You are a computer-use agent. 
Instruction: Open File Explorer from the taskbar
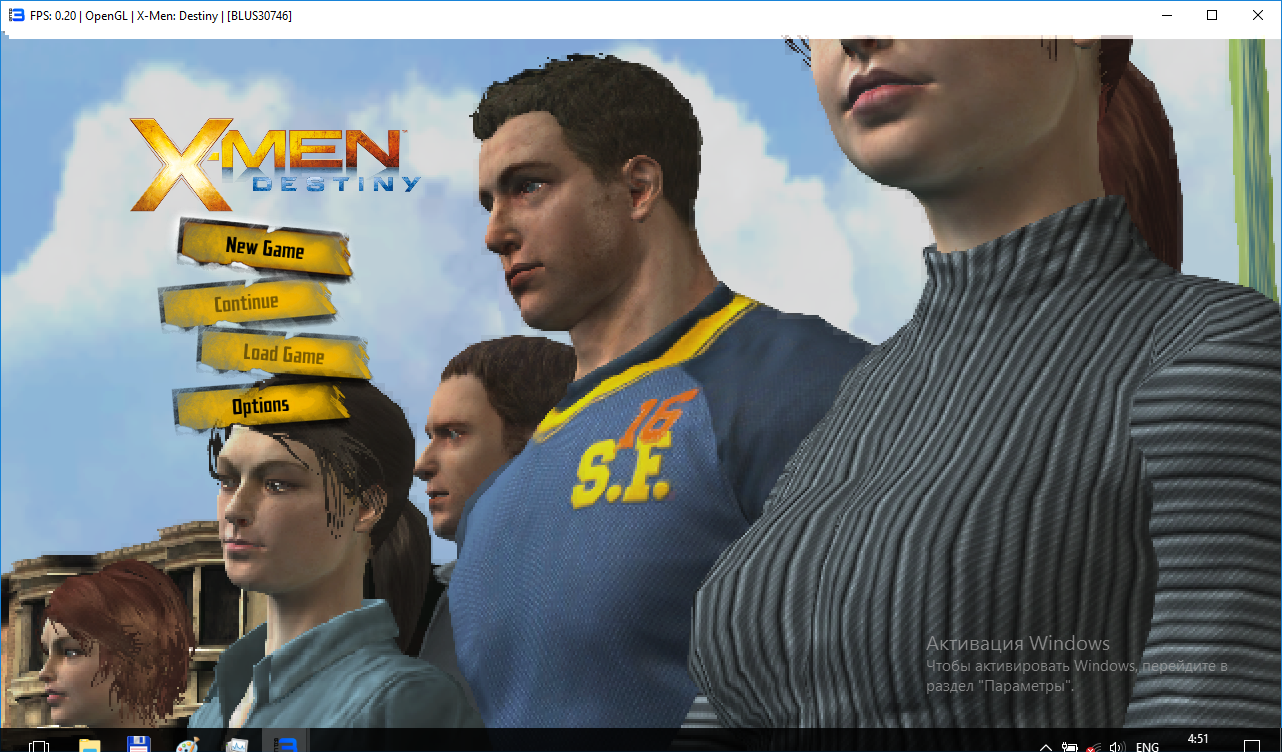tap(90, 746)
